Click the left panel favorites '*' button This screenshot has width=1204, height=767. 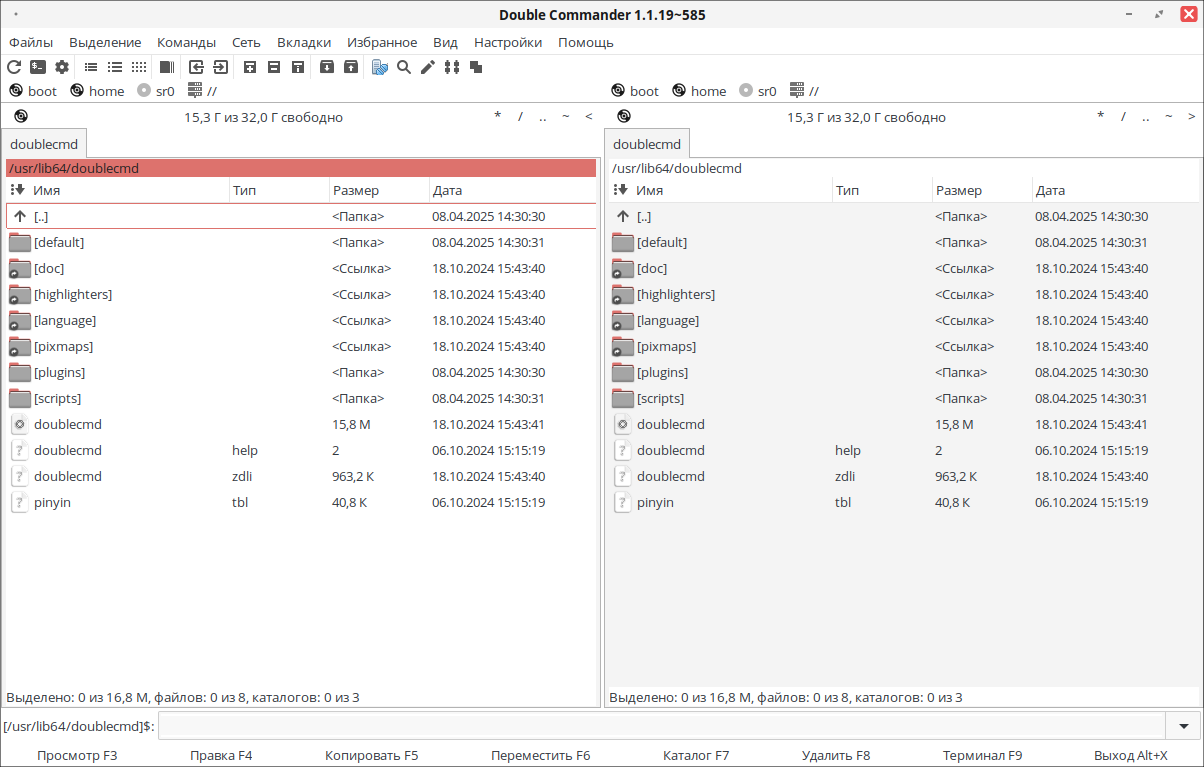coord(497,117)
